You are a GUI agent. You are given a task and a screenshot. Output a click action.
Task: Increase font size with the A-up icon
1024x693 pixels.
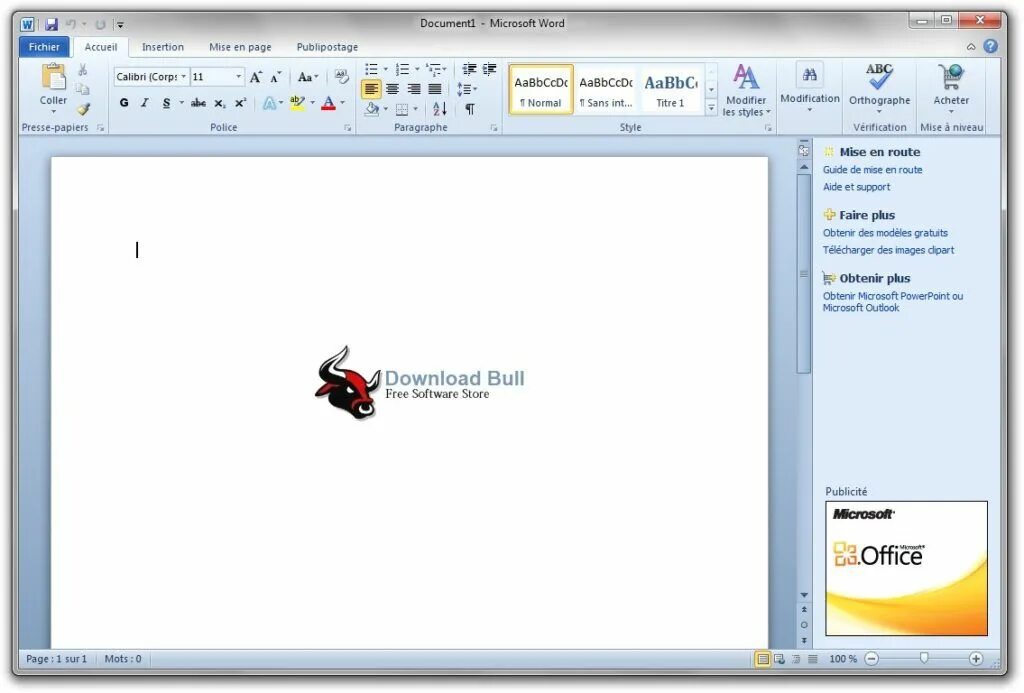coord(256,77)
